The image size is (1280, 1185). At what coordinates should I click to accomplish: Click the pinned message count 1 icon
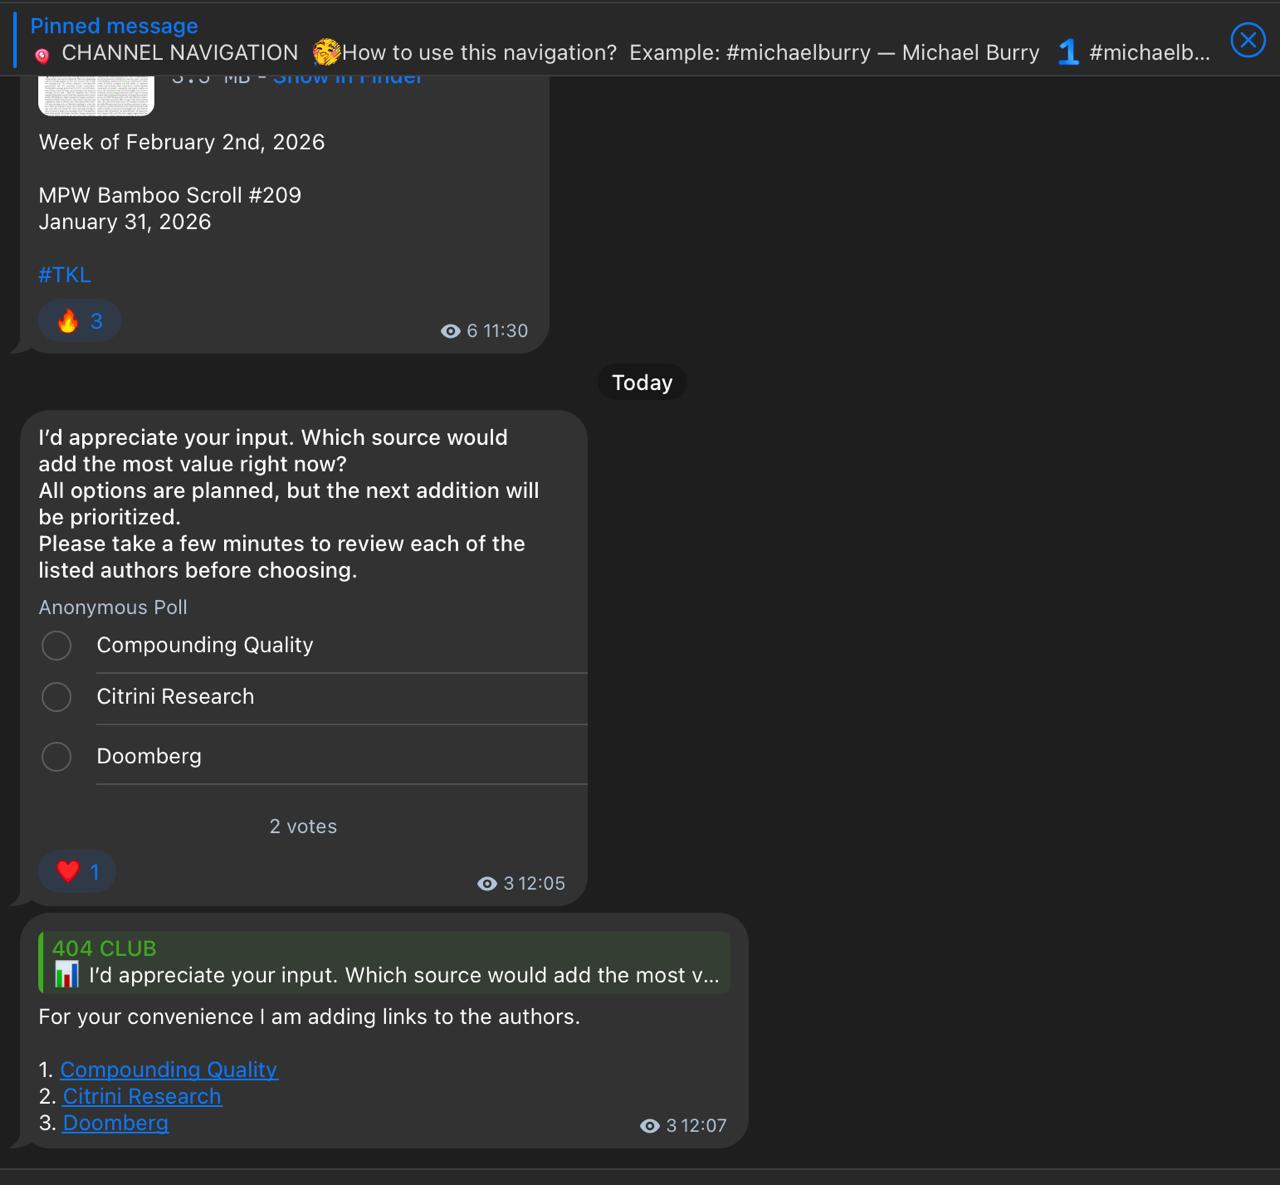coord(1068,52)
